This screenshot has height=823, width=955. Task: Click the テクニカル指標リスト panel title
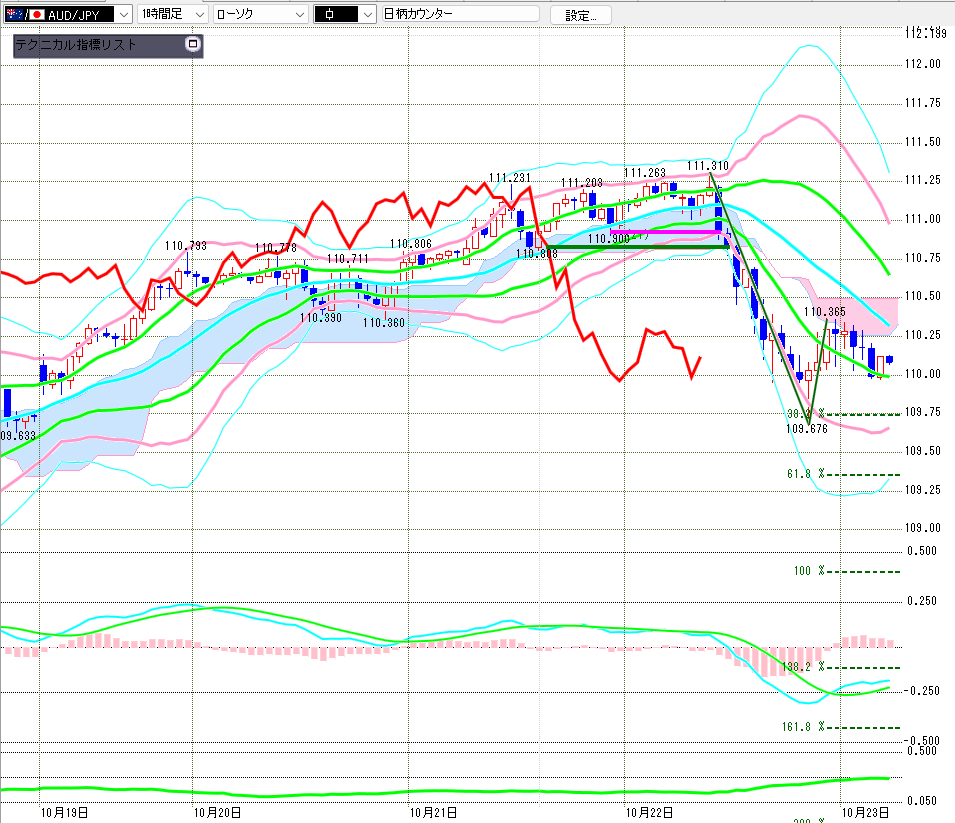tap(76, 44)
